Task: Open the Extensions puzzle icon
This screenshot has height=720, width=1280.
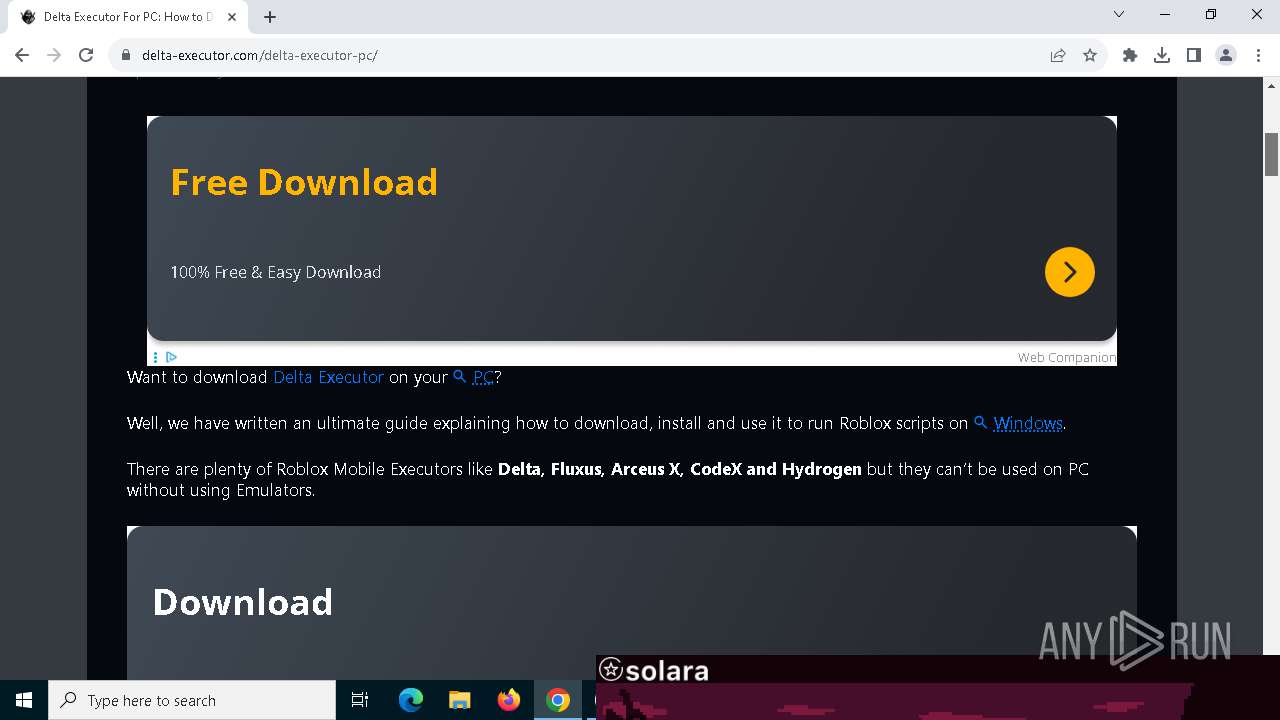Action: tap(1130, 55)
